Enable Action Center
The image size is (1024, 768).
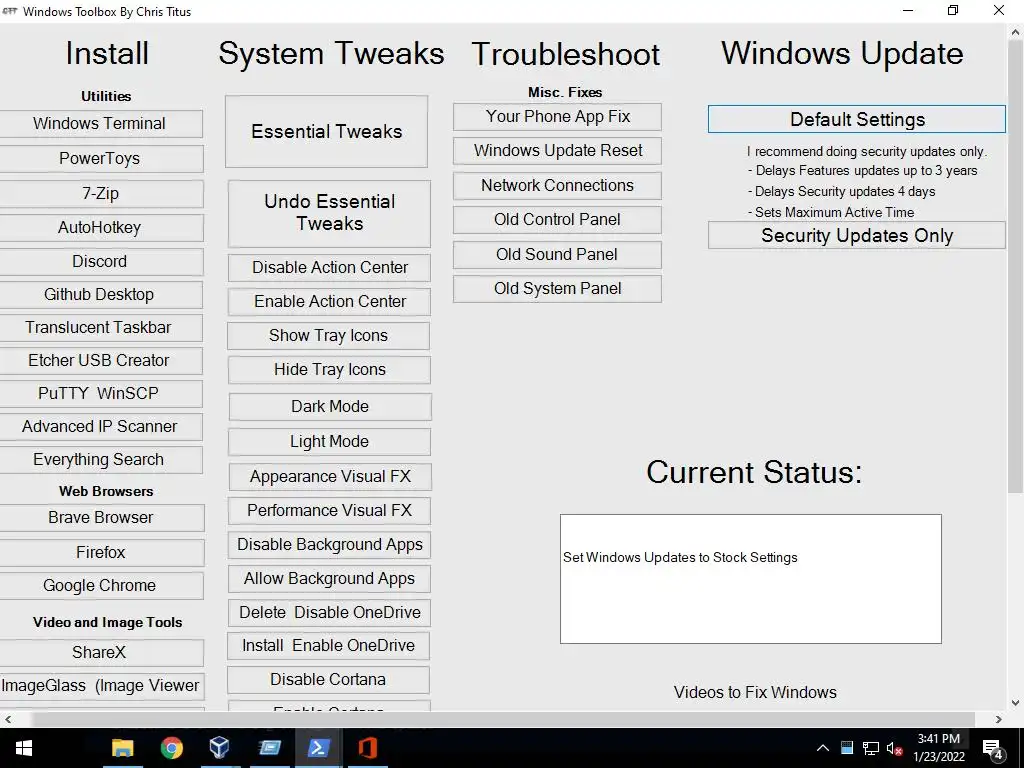pyautogui.click(x=329, y=302)
